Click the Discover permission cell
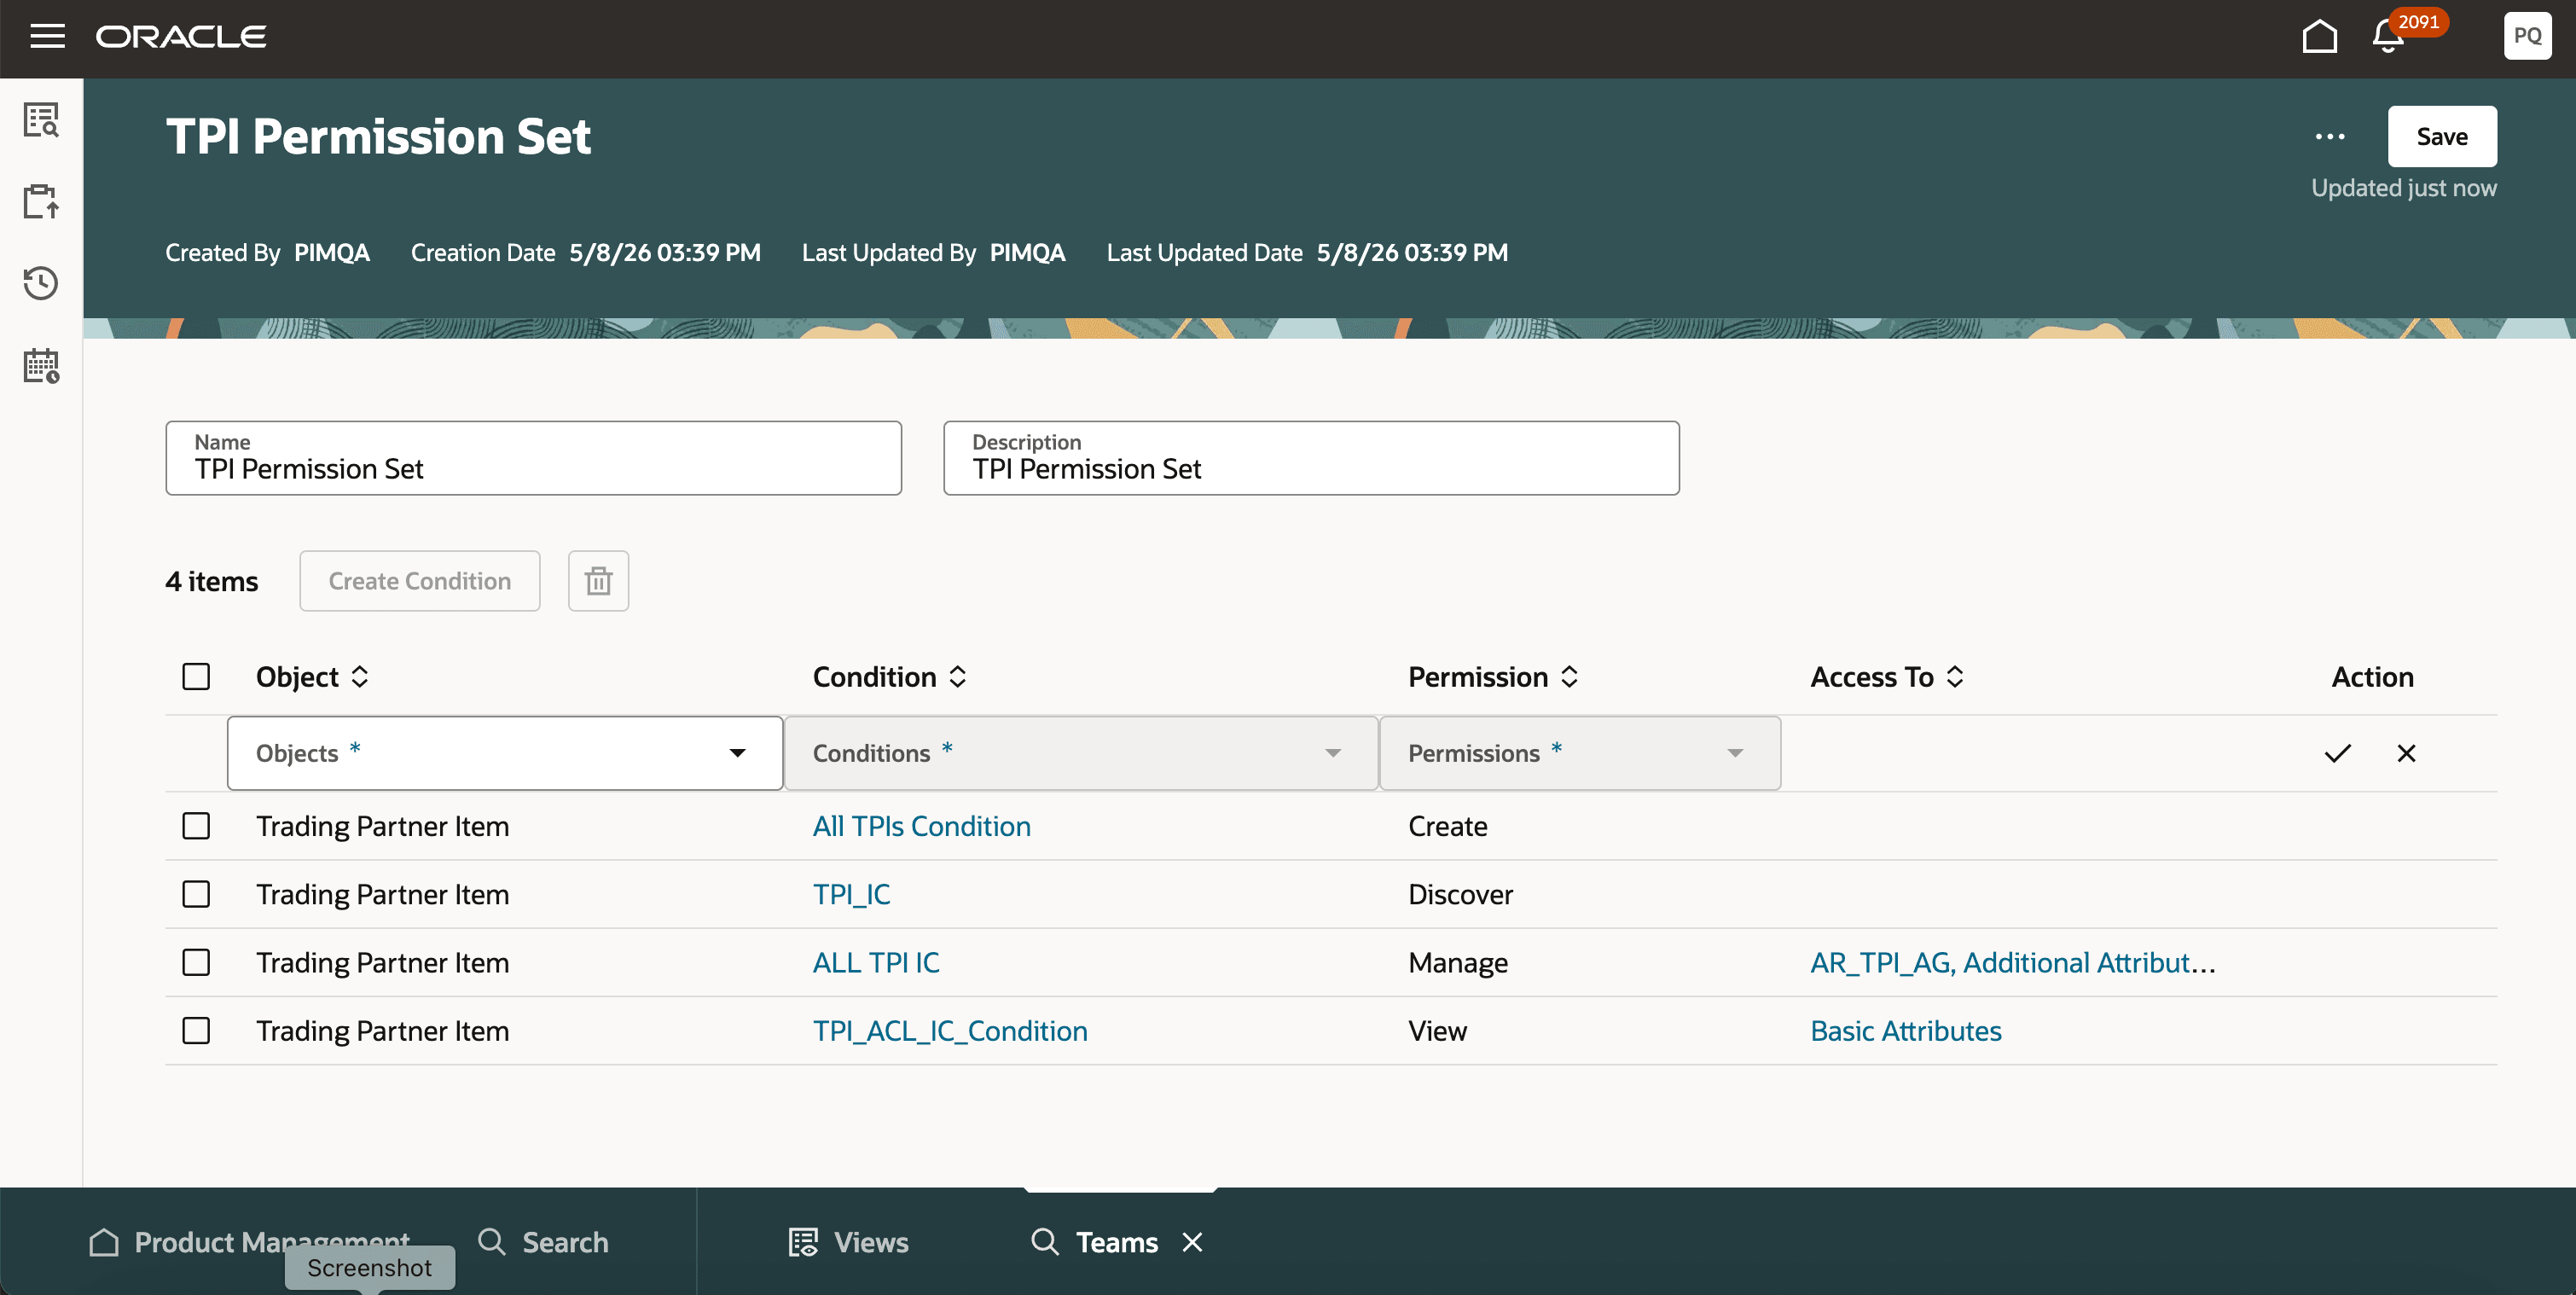 pos(1460,894)
